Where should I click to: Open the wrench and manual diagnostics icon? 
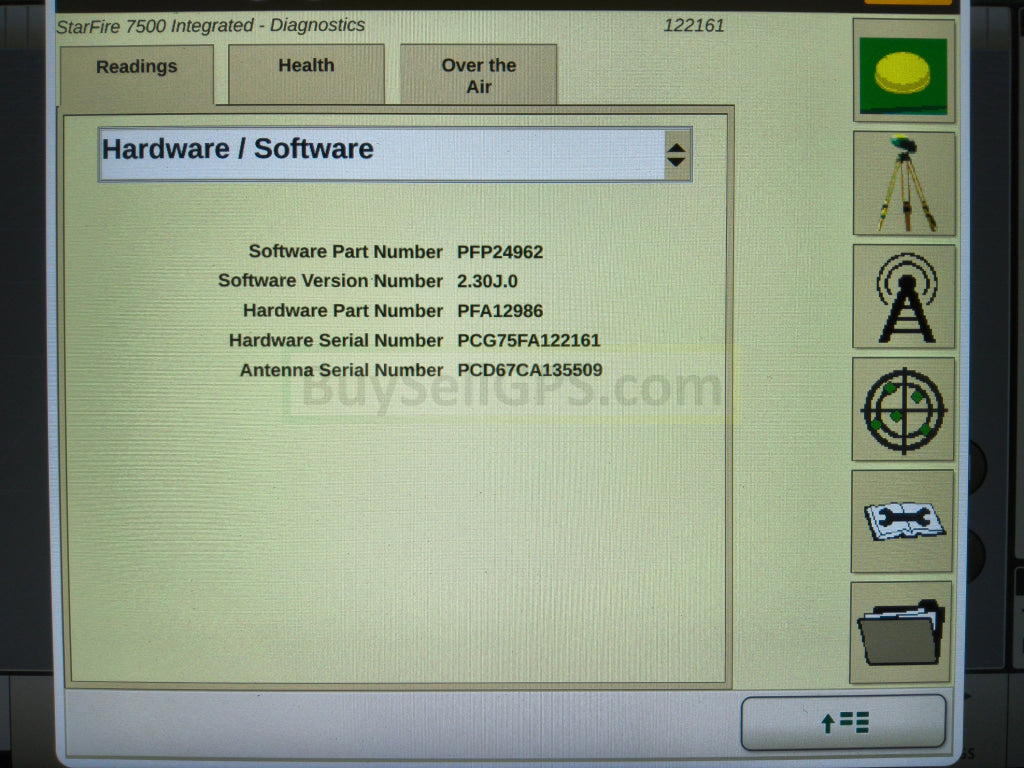tap(902, 521)
